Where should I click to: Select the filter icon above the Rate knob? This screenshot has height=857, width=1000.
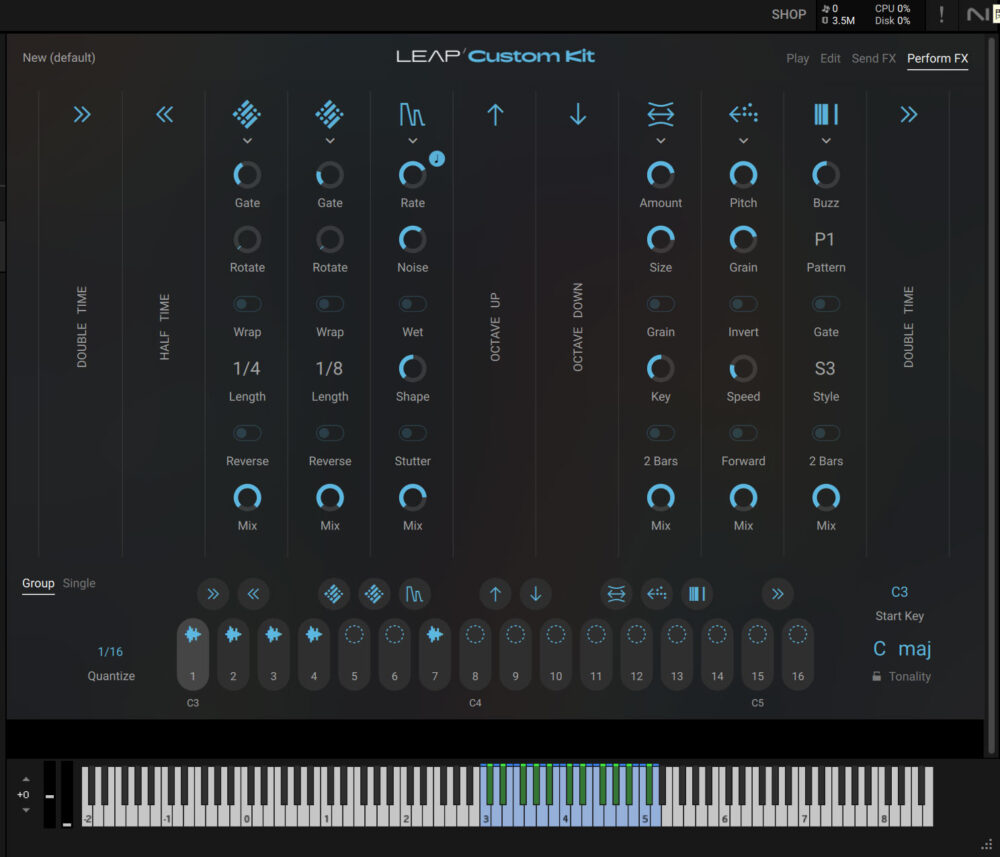coord(413,115)
